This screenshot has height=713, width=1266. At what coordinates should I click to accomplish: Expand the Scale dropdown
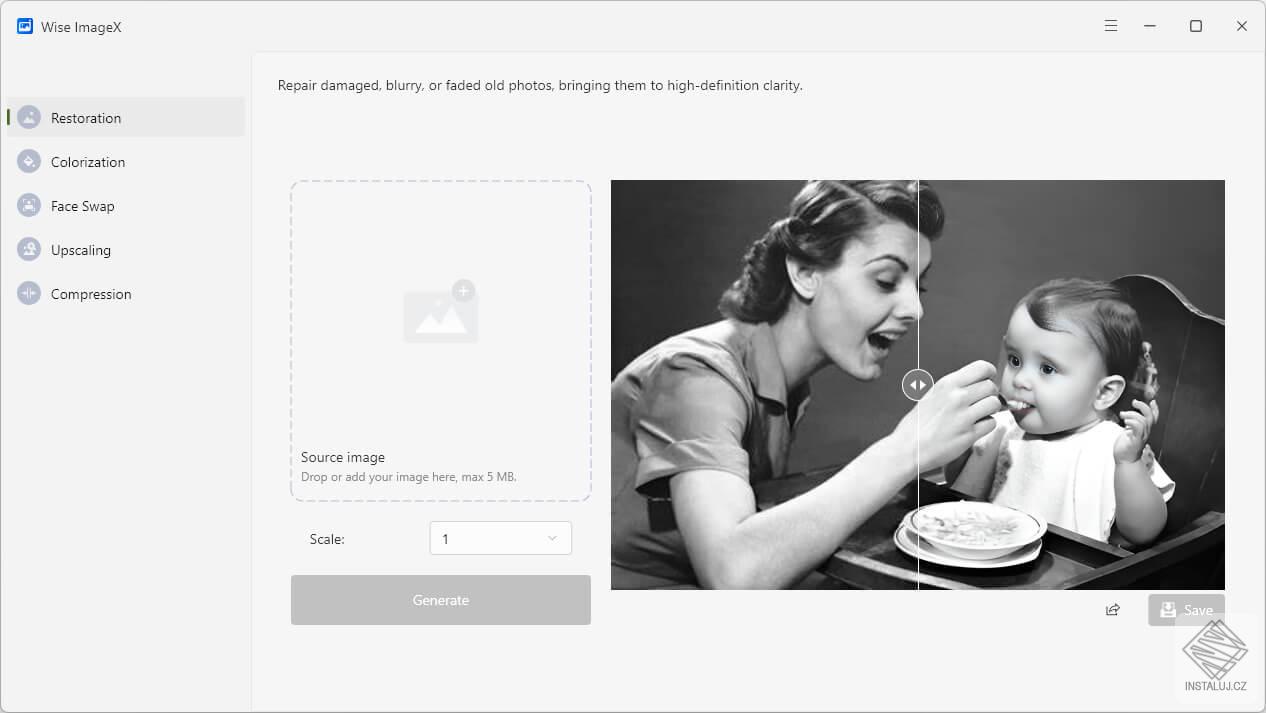click(x=501, y=538)
